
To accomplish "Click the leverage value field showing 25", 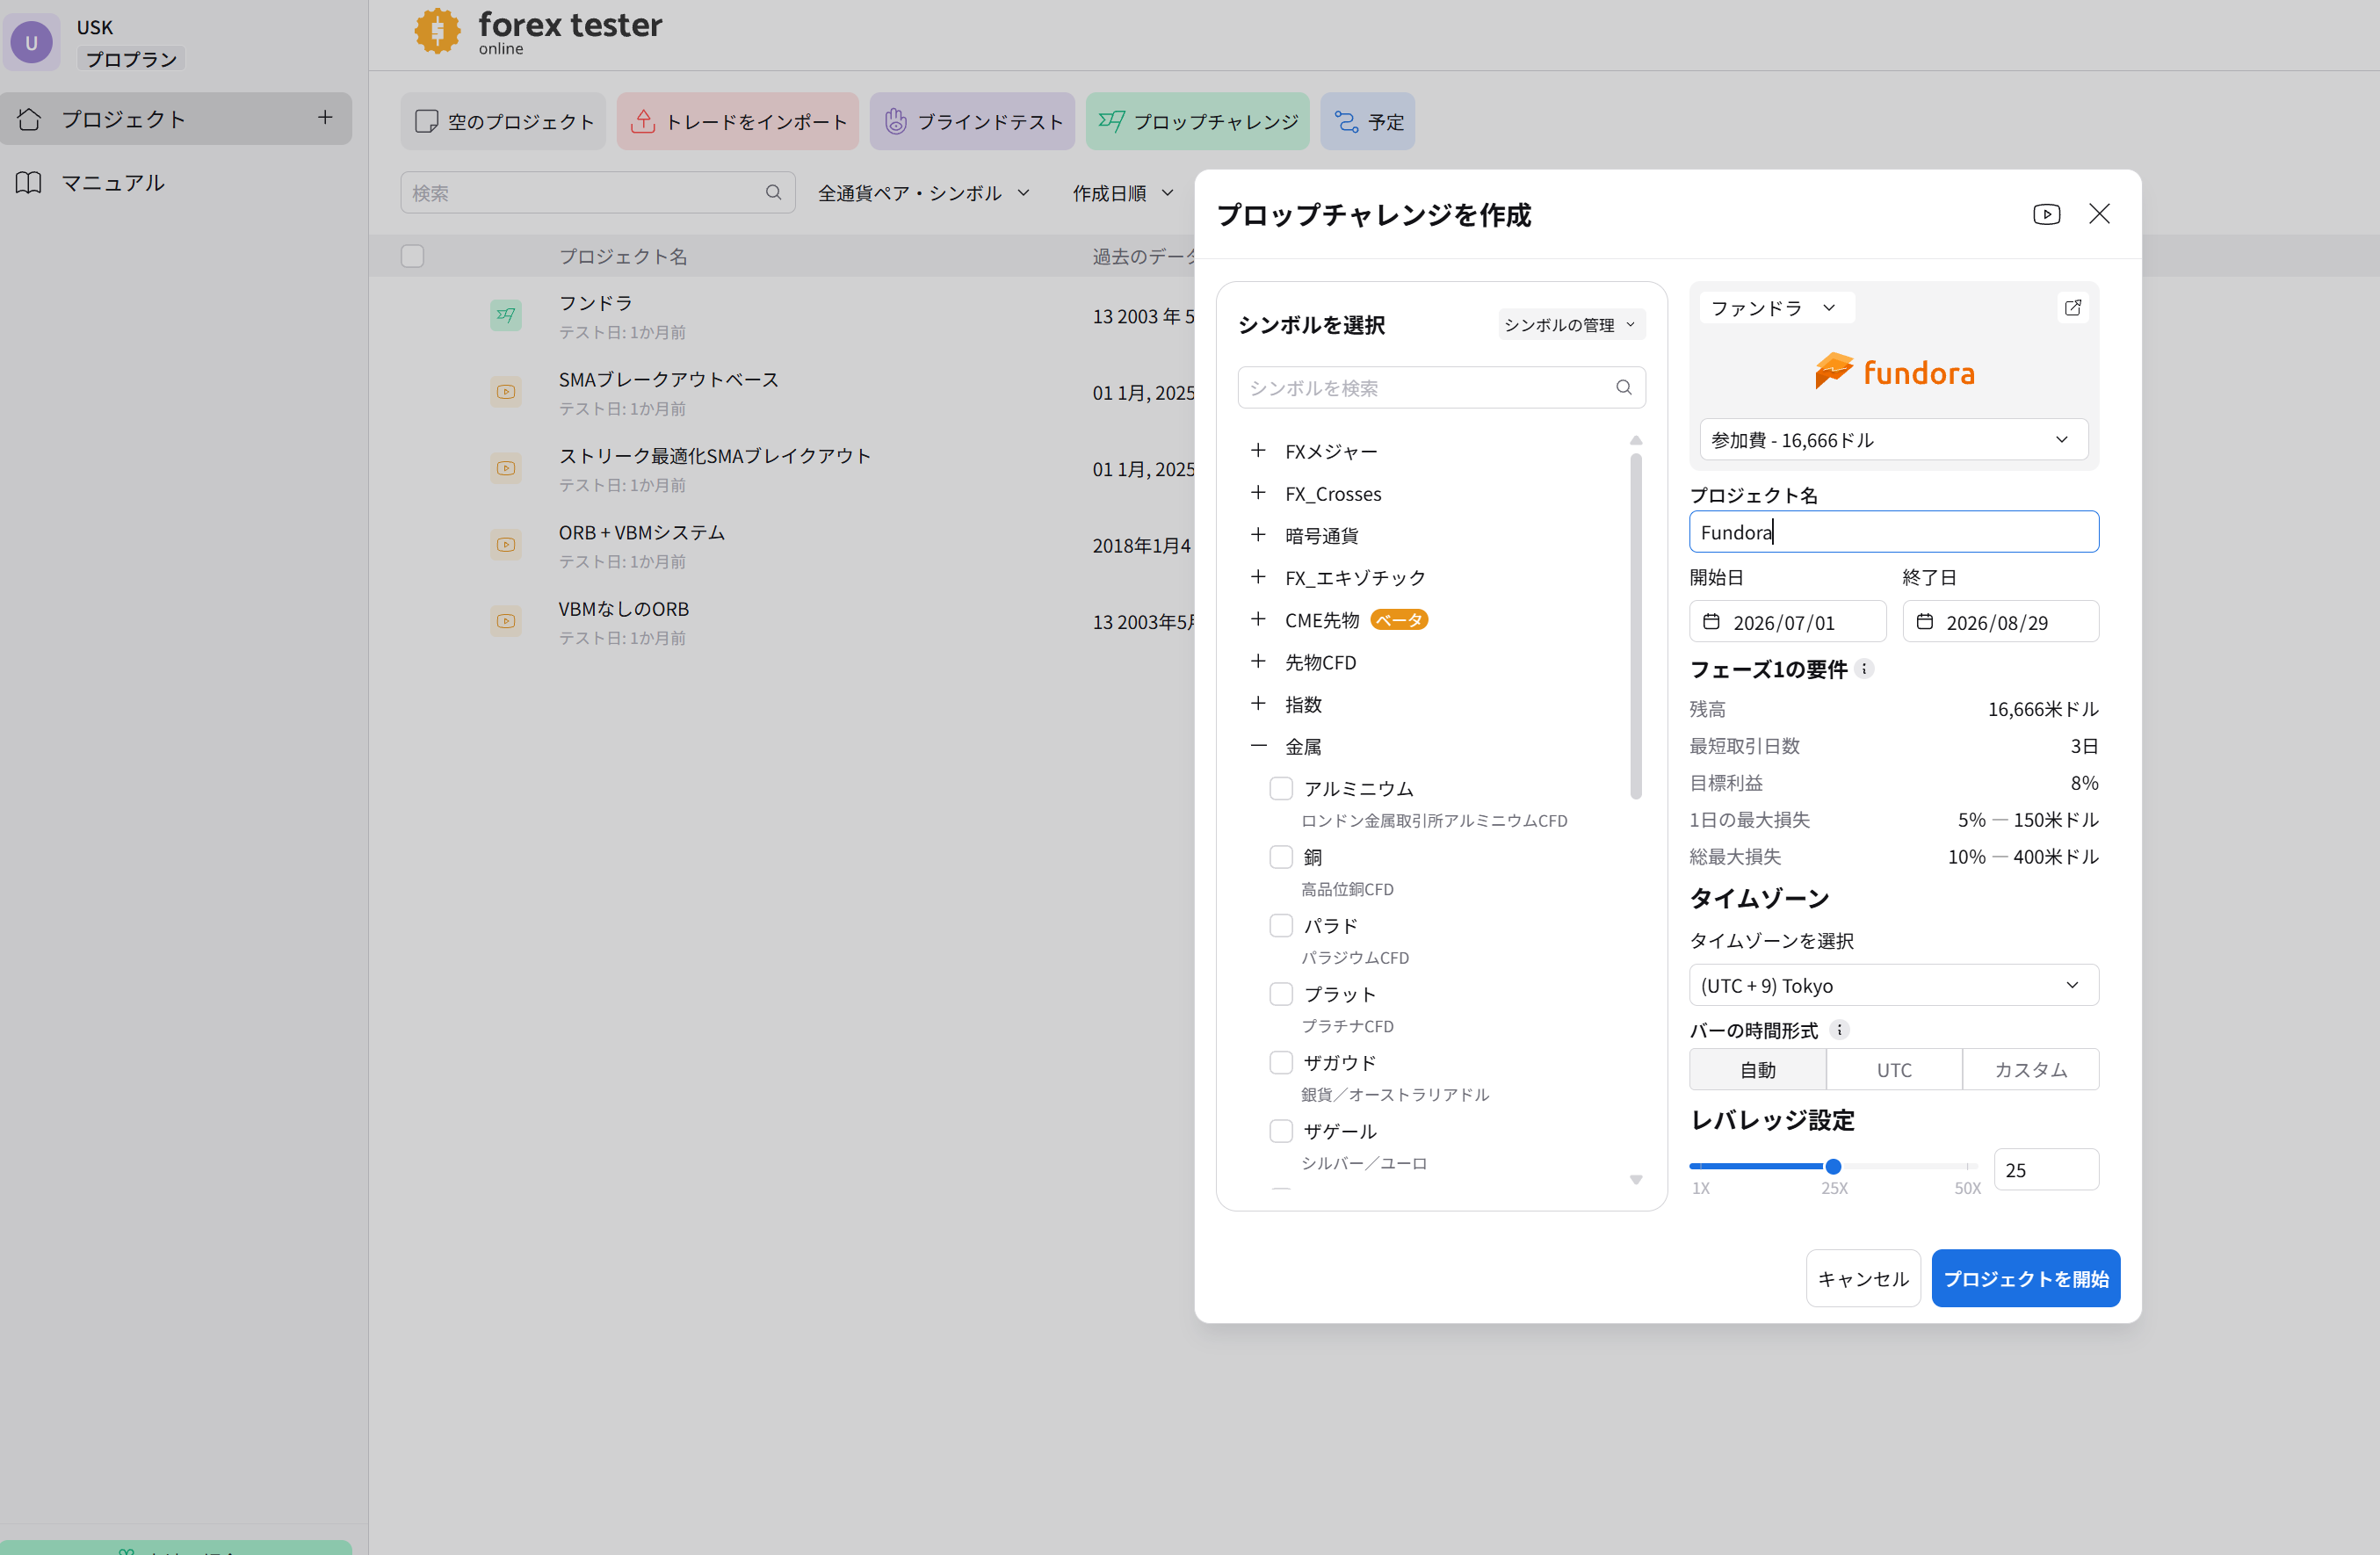I will click(2045, 1170).
